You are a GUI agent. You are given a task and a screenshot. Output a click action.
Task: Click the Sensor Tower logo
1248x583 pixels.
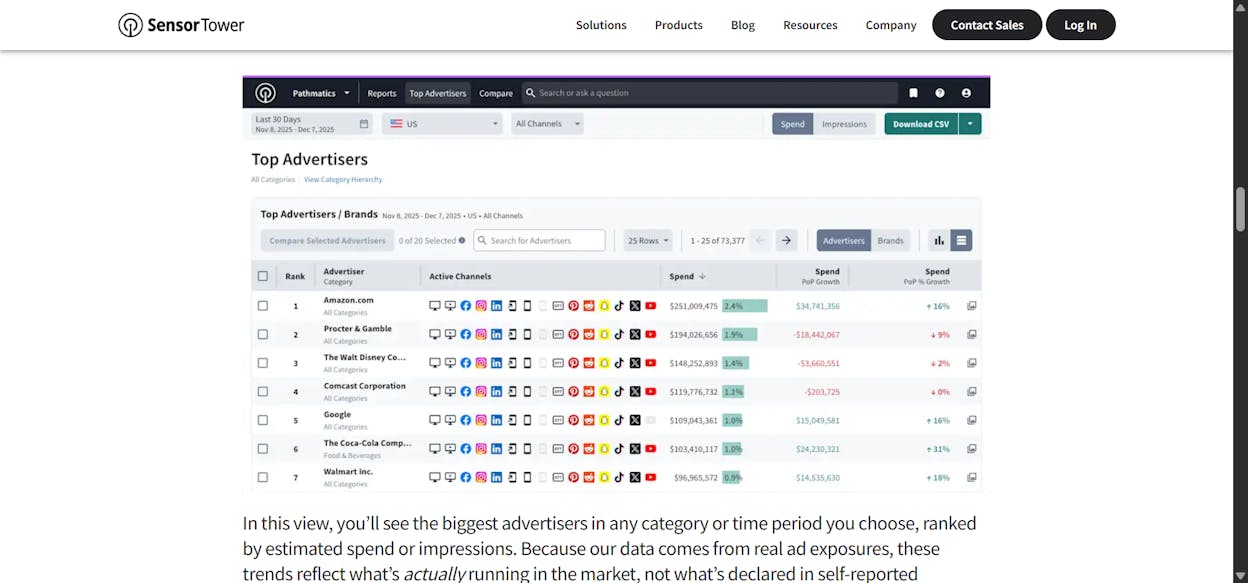pyautogui.click(x=181, y=25)
